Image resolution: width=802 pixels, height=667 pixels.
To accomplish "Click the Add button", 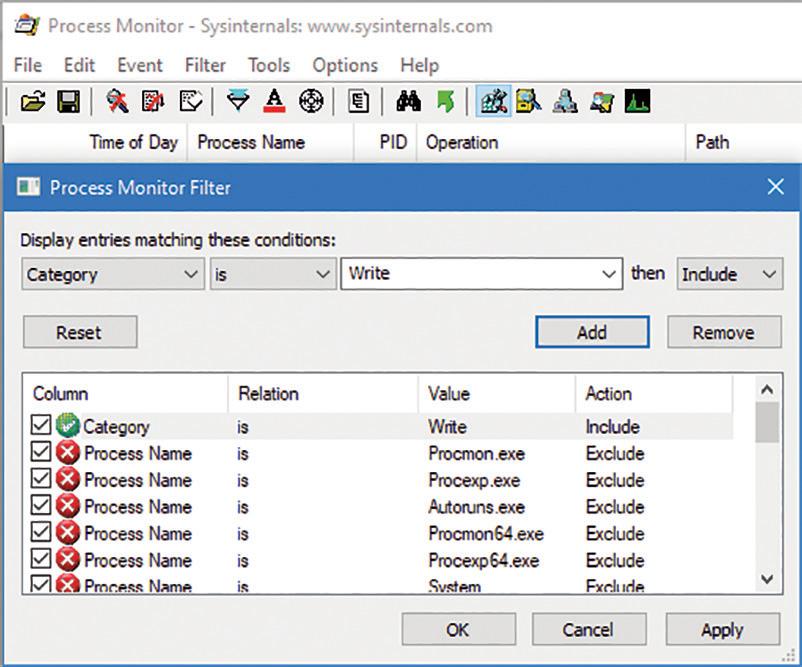I will [x=592, y=332].
